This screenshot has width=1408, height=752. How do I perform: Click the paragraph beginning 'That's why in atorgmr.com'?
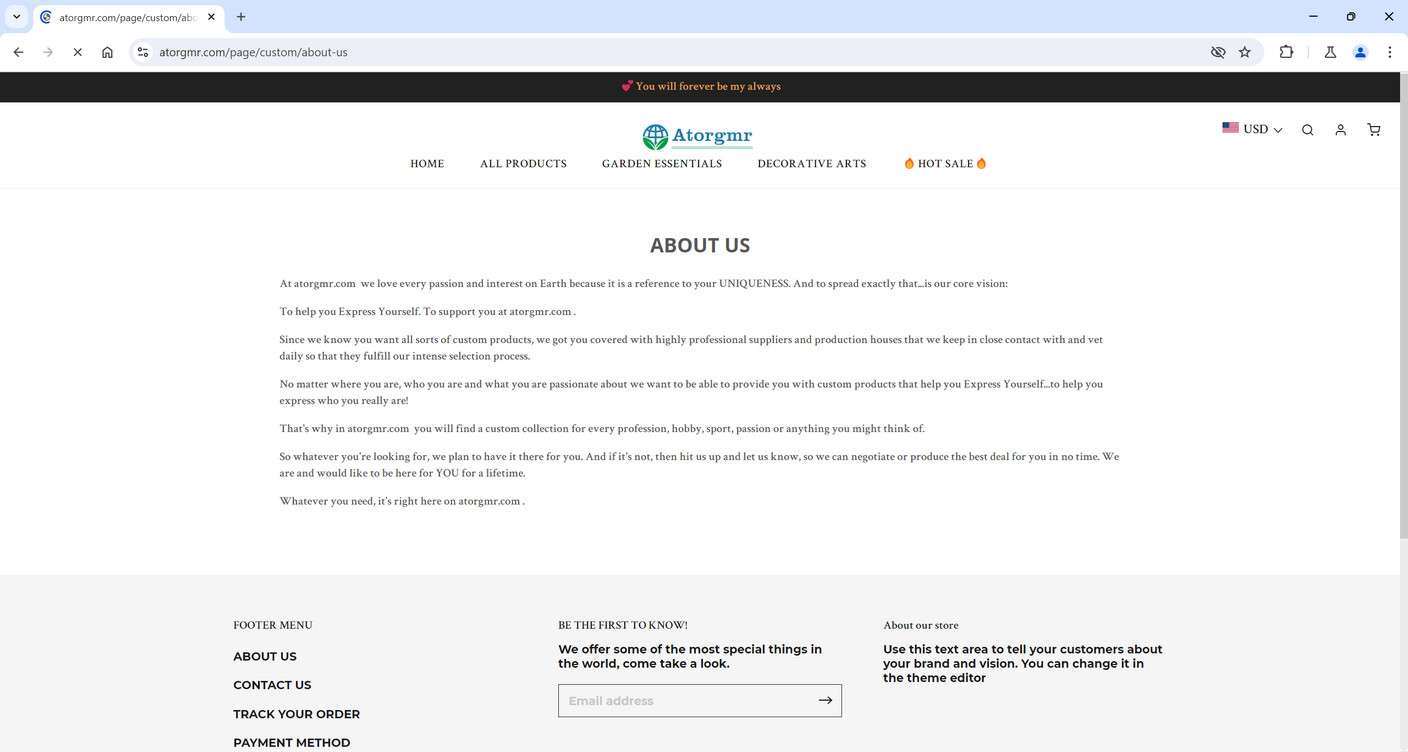coord(602,429)
